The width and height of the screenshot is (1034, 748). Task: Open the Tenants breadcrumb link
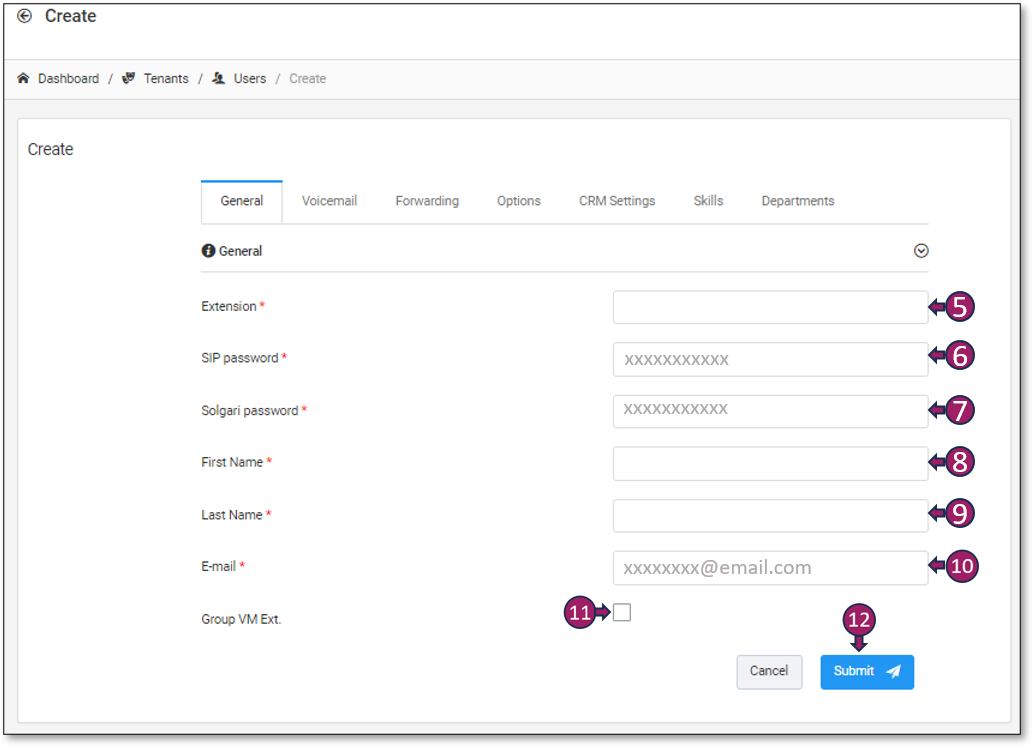[165, 79]
